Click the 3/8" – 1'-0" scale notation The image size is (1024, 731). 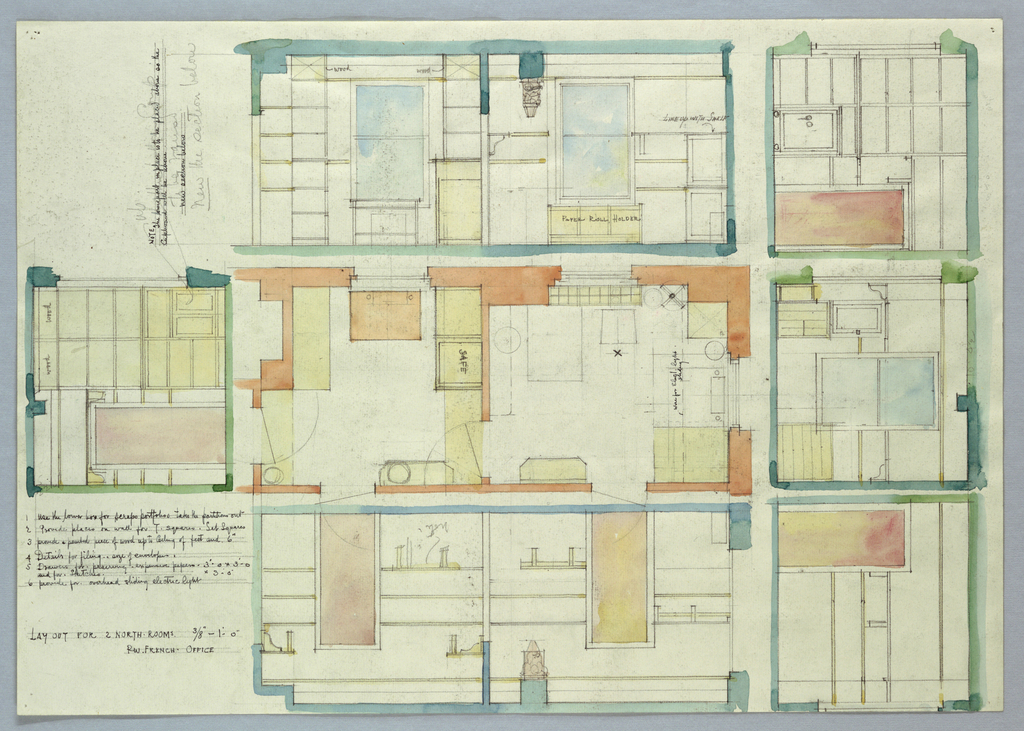pos(216,634)
